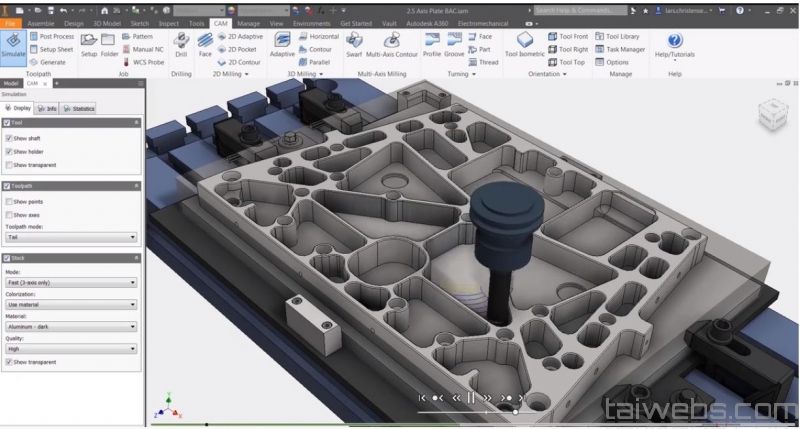Open the Toolpath mode dropdown

[x=70, y=237]
